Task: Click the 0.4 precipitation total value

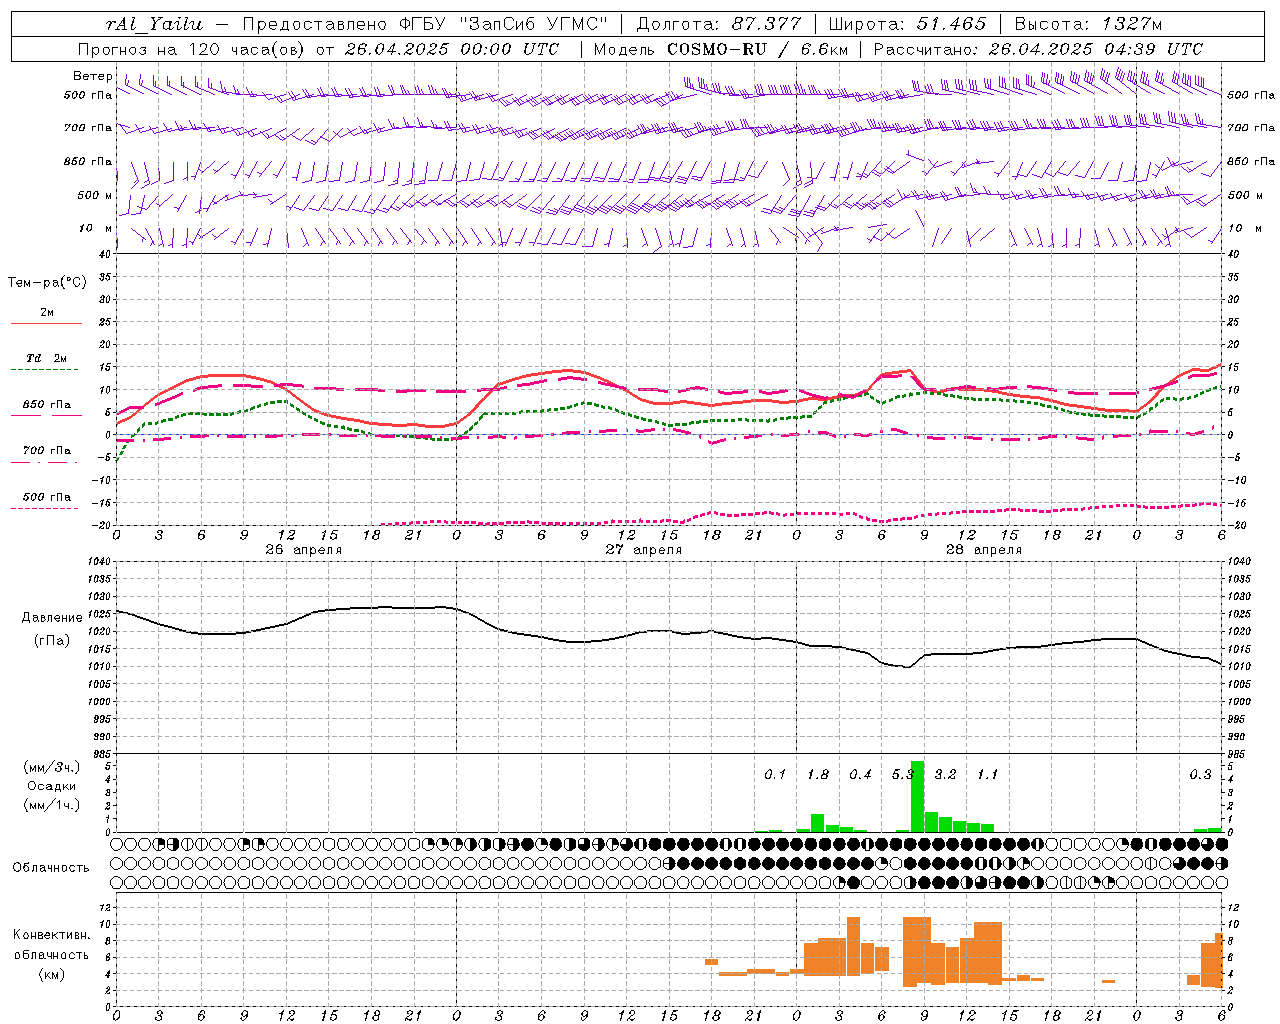Action: [x=860, y=774]
